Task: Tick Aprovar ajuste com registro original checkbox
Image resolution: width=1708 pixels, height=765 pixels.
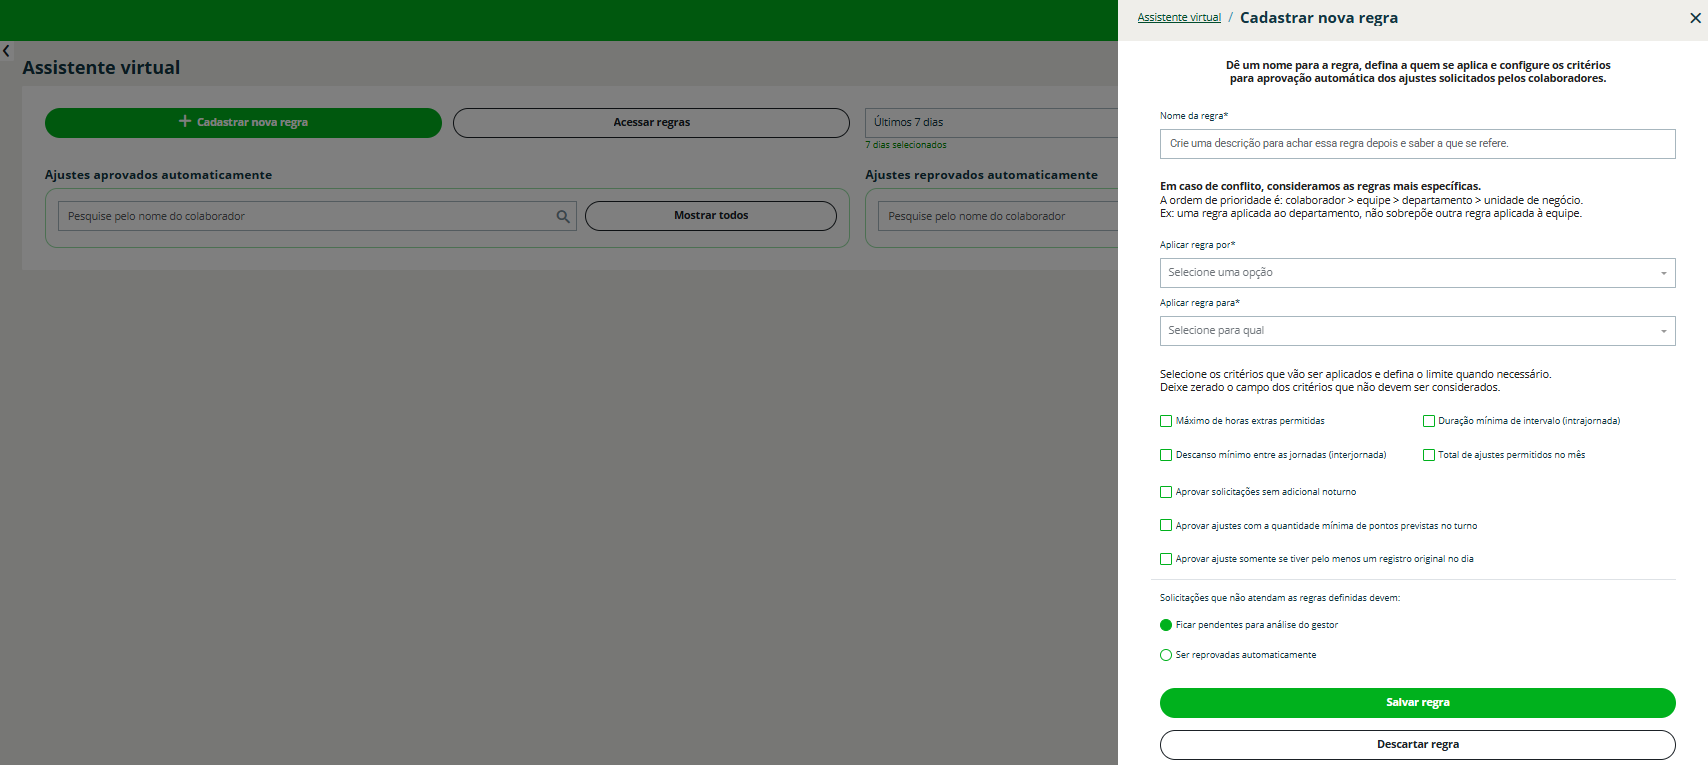Action: click(1166, 559)
